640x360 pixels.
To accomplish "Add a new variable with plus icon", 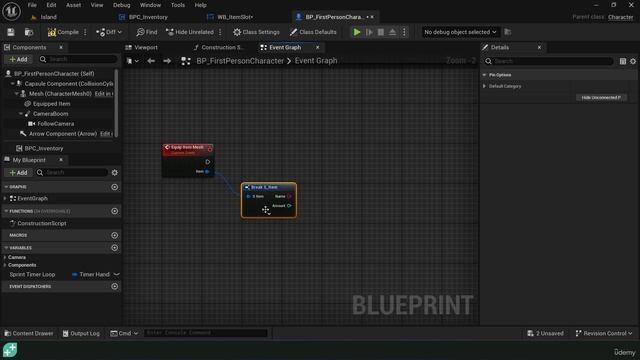I will 115,248.
